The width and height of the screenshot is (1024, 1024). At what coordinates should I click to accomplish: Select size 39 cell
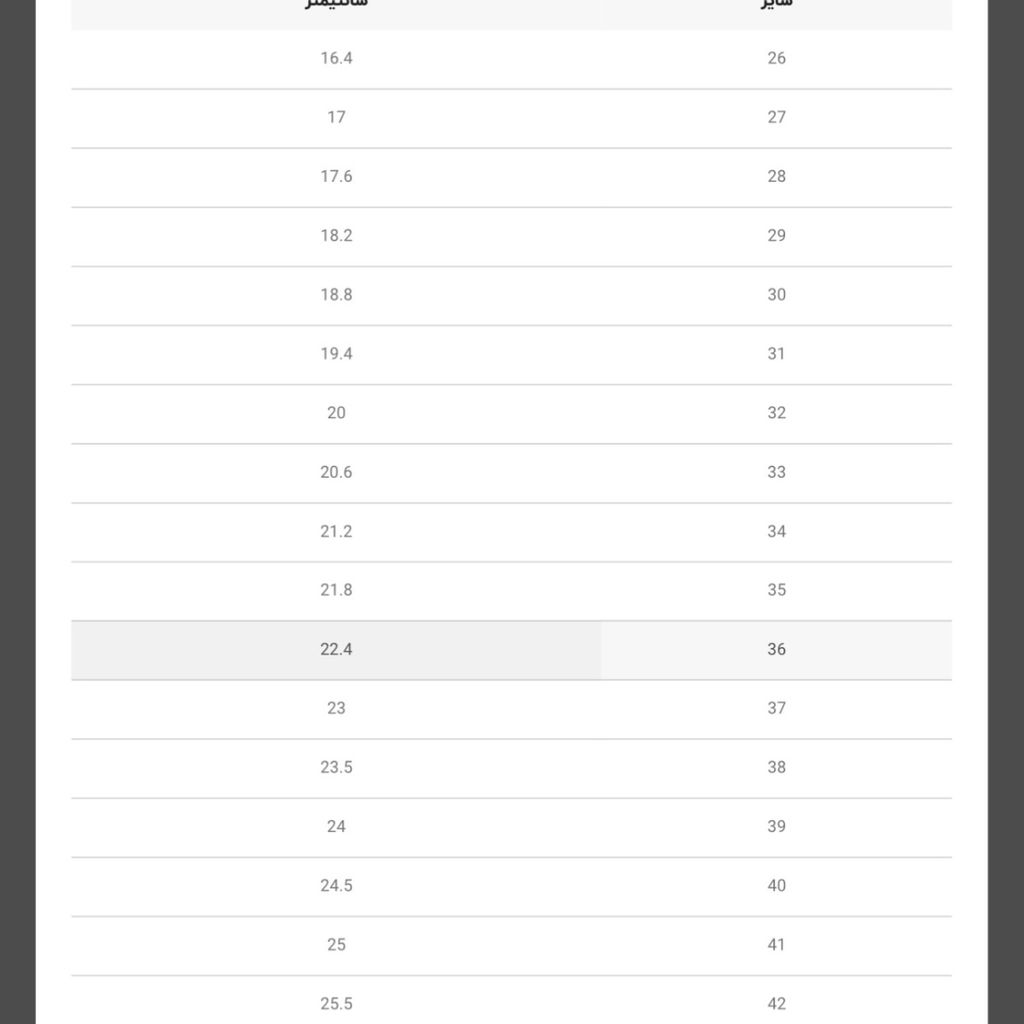tap(776, 827)
